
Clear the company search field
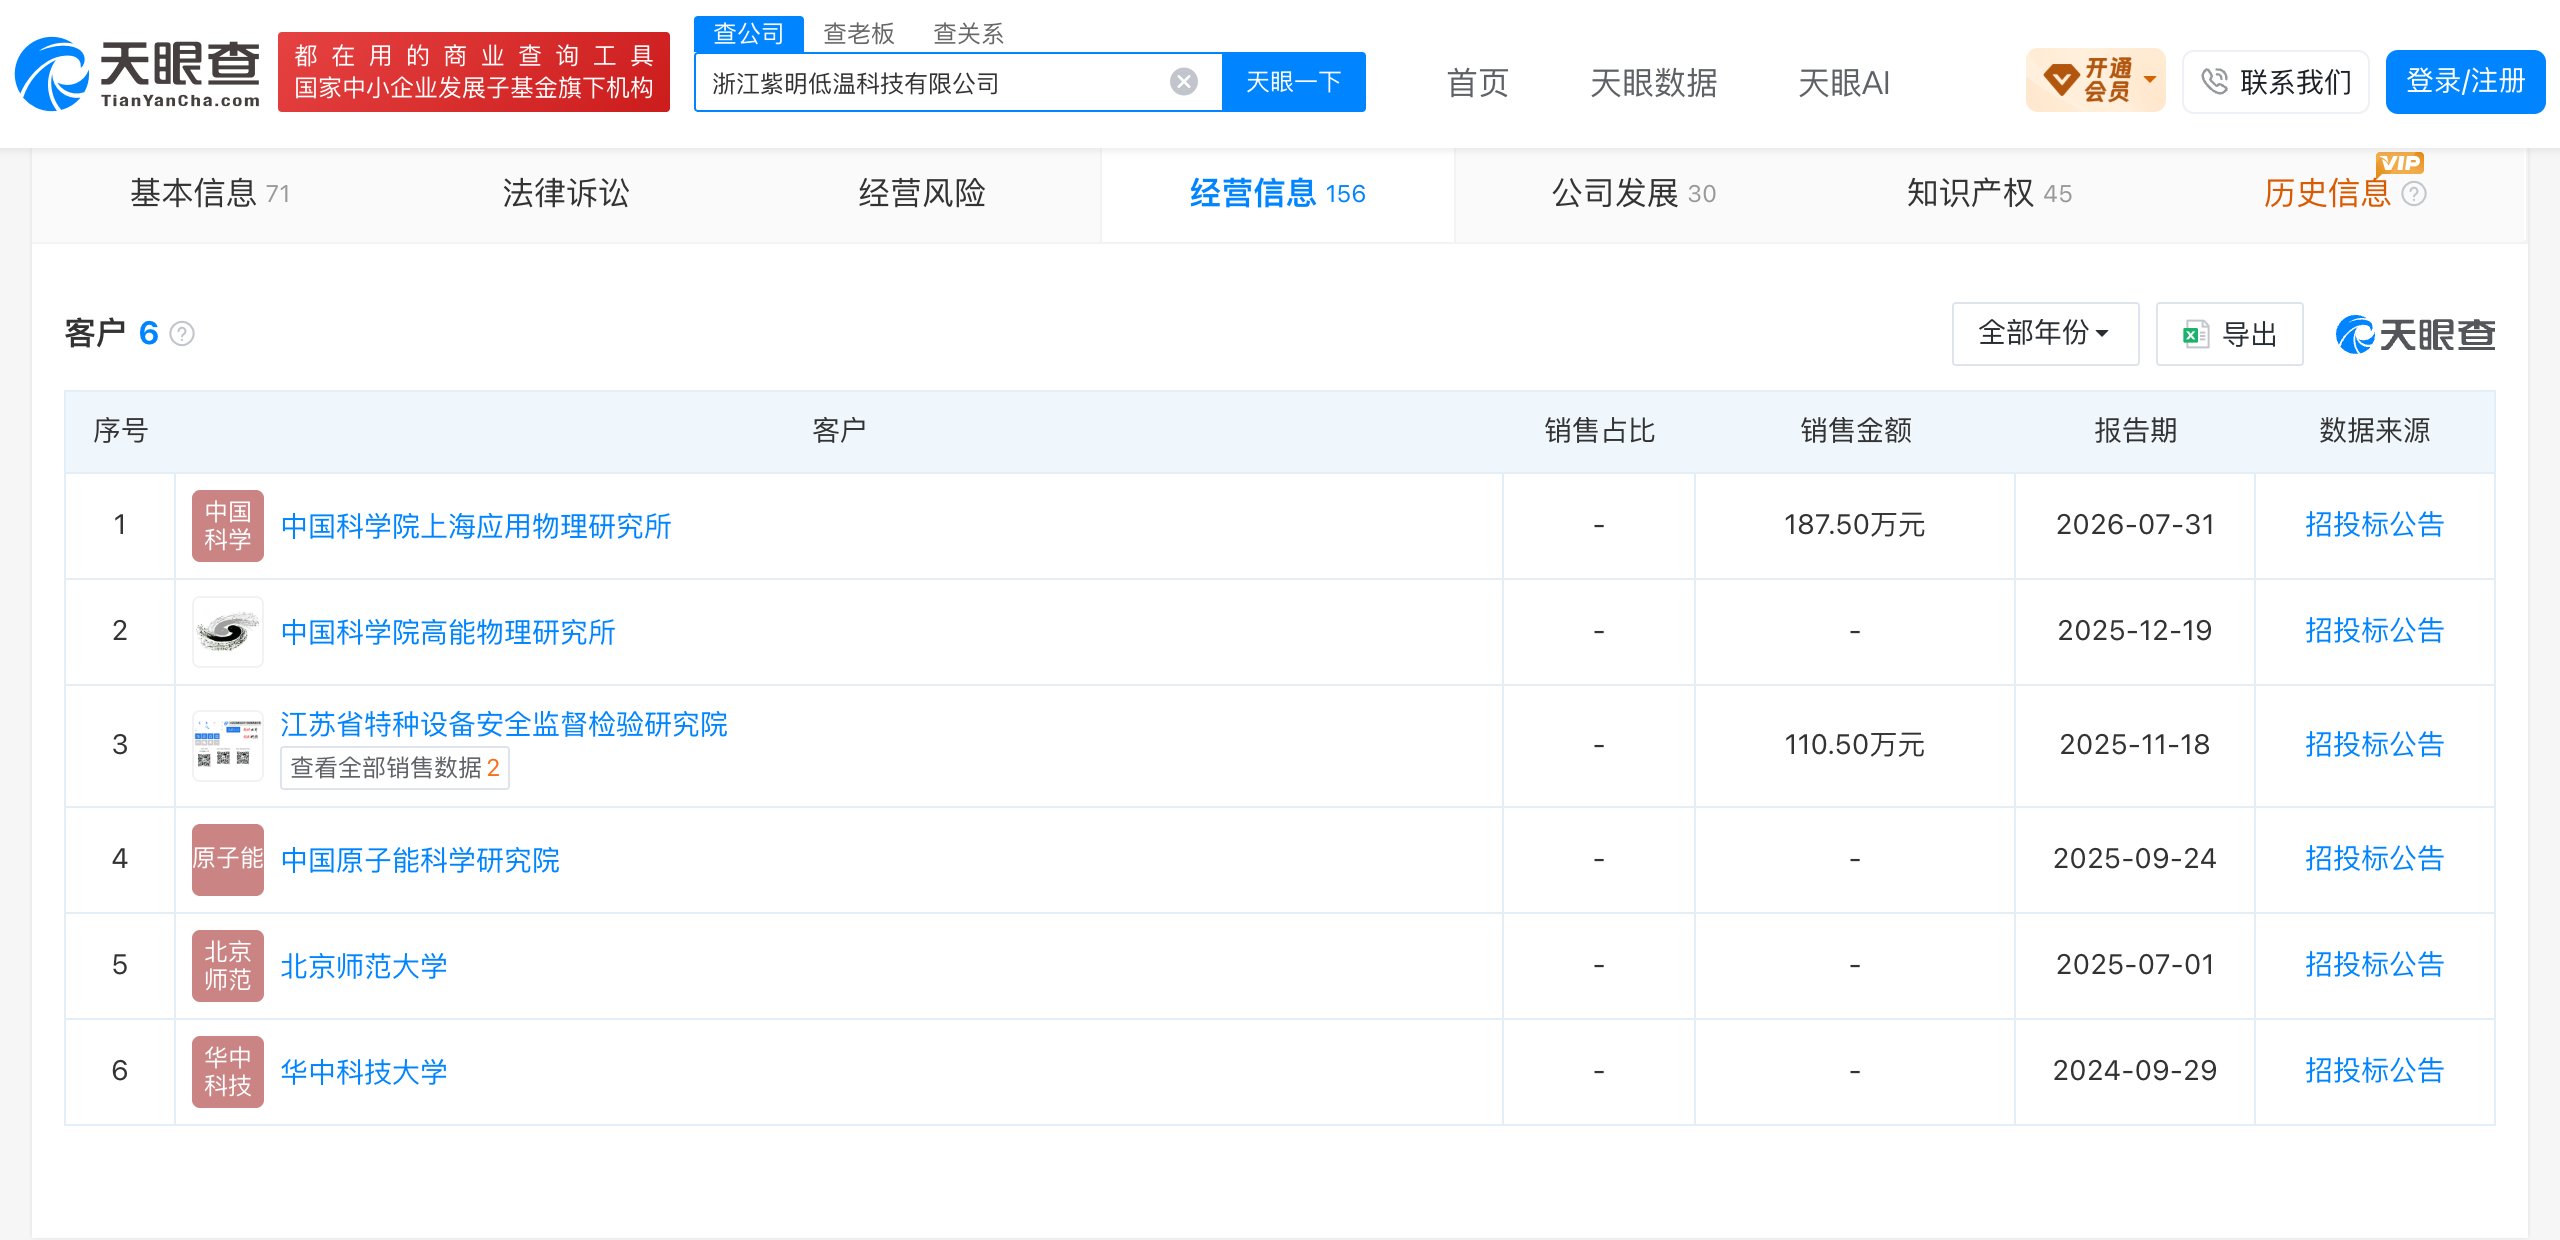1184,82
